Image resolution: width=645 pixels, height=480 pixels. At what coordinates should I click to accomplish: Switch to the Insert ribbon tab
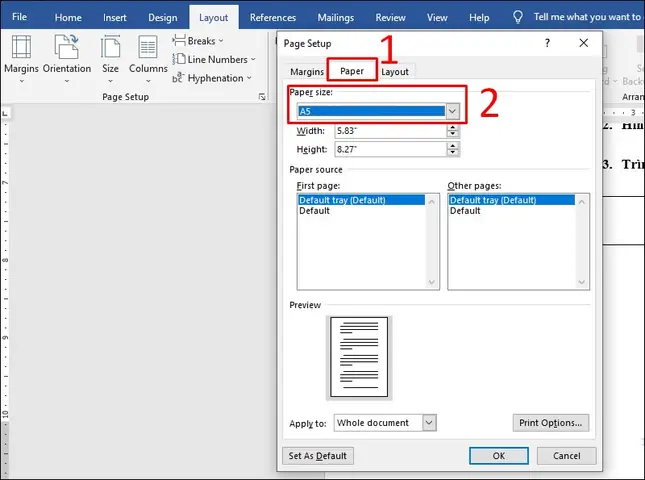pos(114,17)
